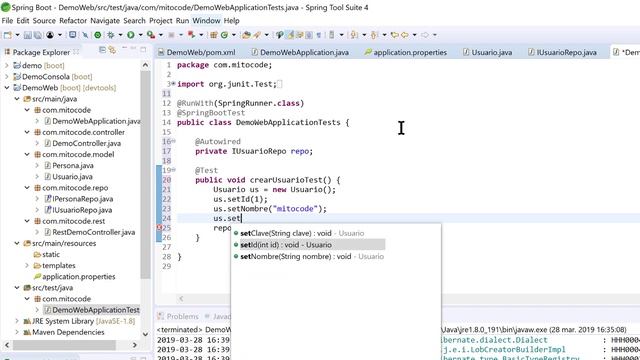Viewport: 640px width, 360px height.
Task: Expand the Maven Dependencies node
Action: point(17,332)
